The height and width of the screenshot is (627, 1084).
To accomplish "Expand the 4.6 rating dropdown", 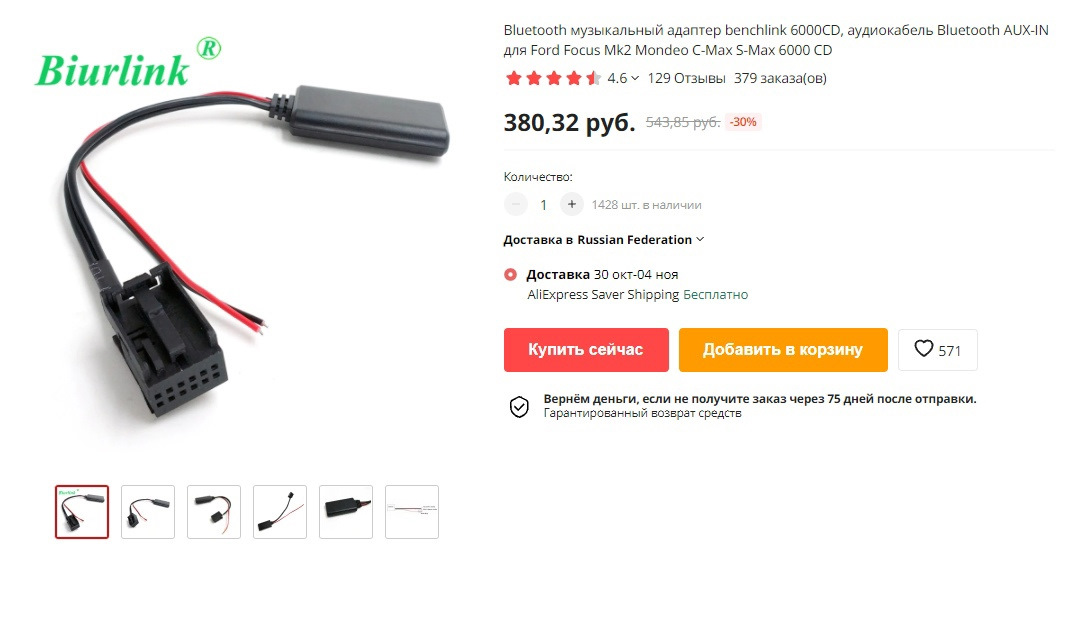I will [623, 78].
